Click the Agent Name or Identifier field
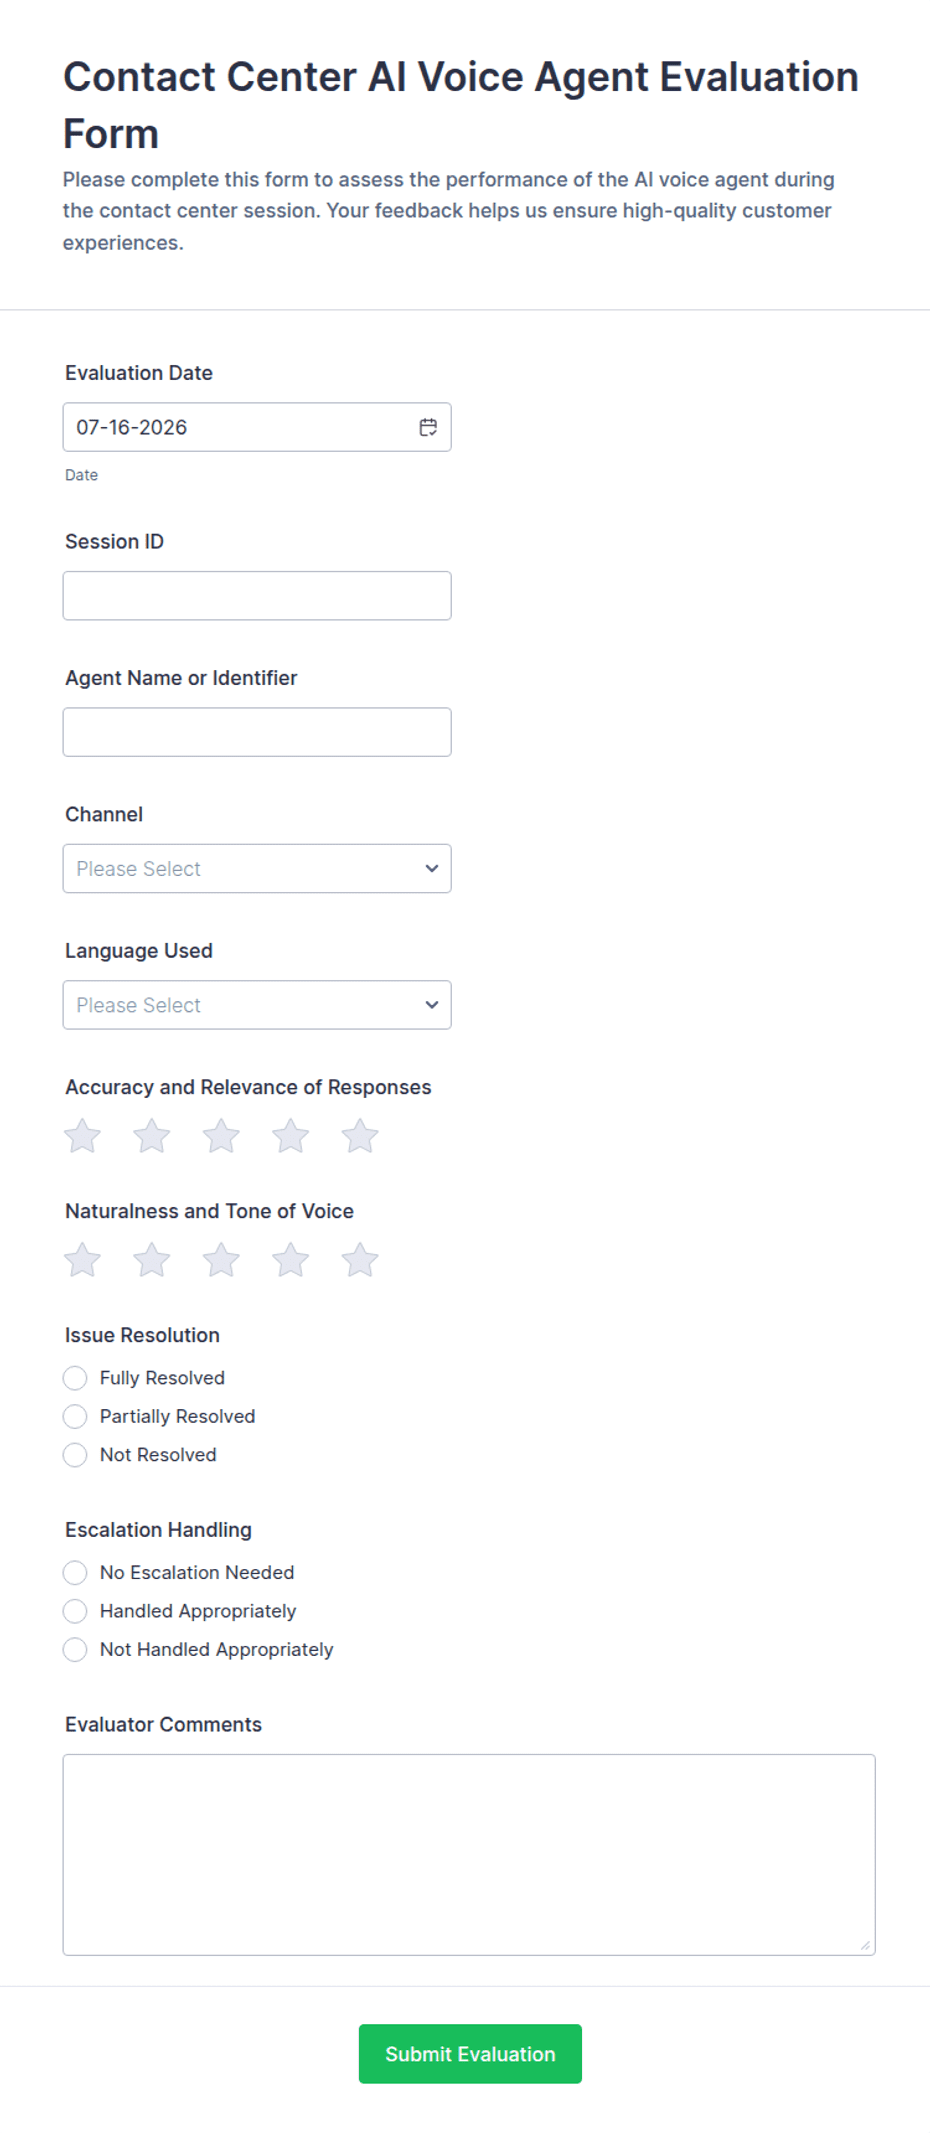The image size is (930, 2133). 257,732
